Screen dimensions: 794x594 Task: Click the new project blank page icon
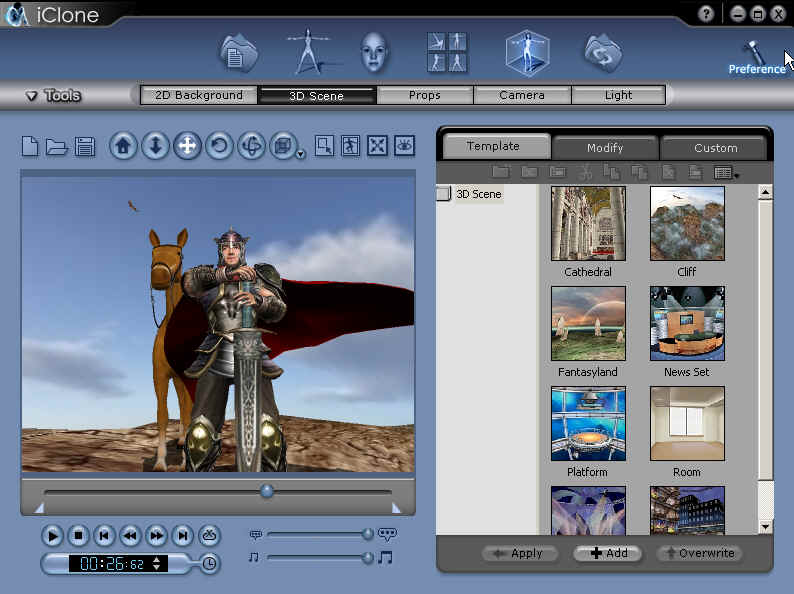pyautogui.click(x=30, y=147)
